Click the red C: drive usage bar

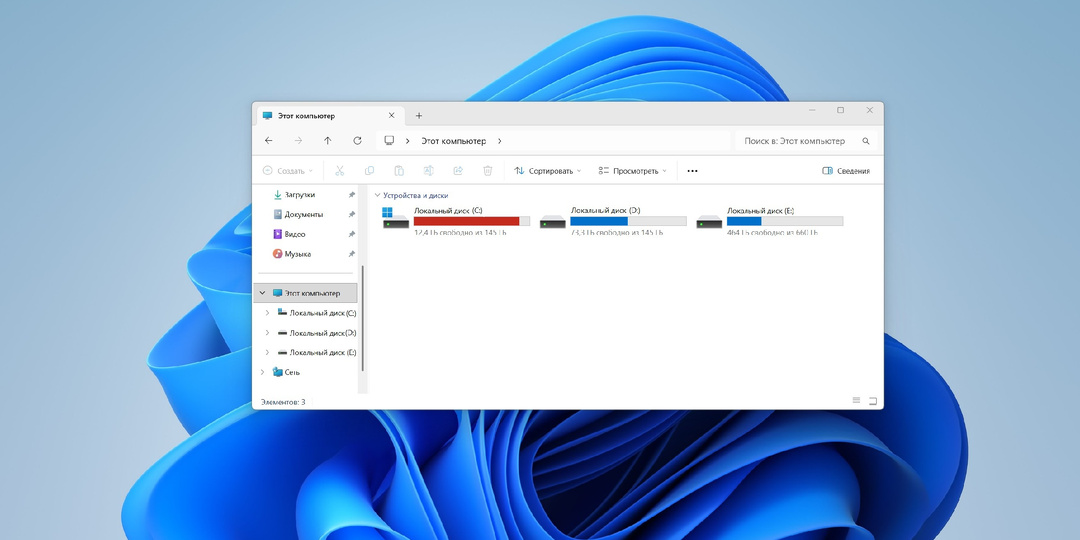472,221
